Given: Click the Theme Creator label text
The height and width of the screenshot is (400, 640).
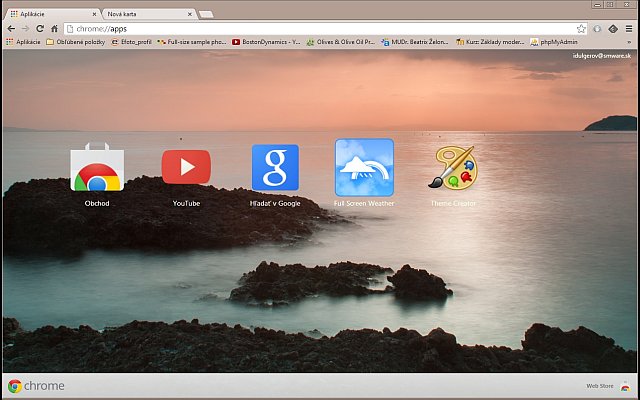Looking at the screenshot, I should point(453,203).
